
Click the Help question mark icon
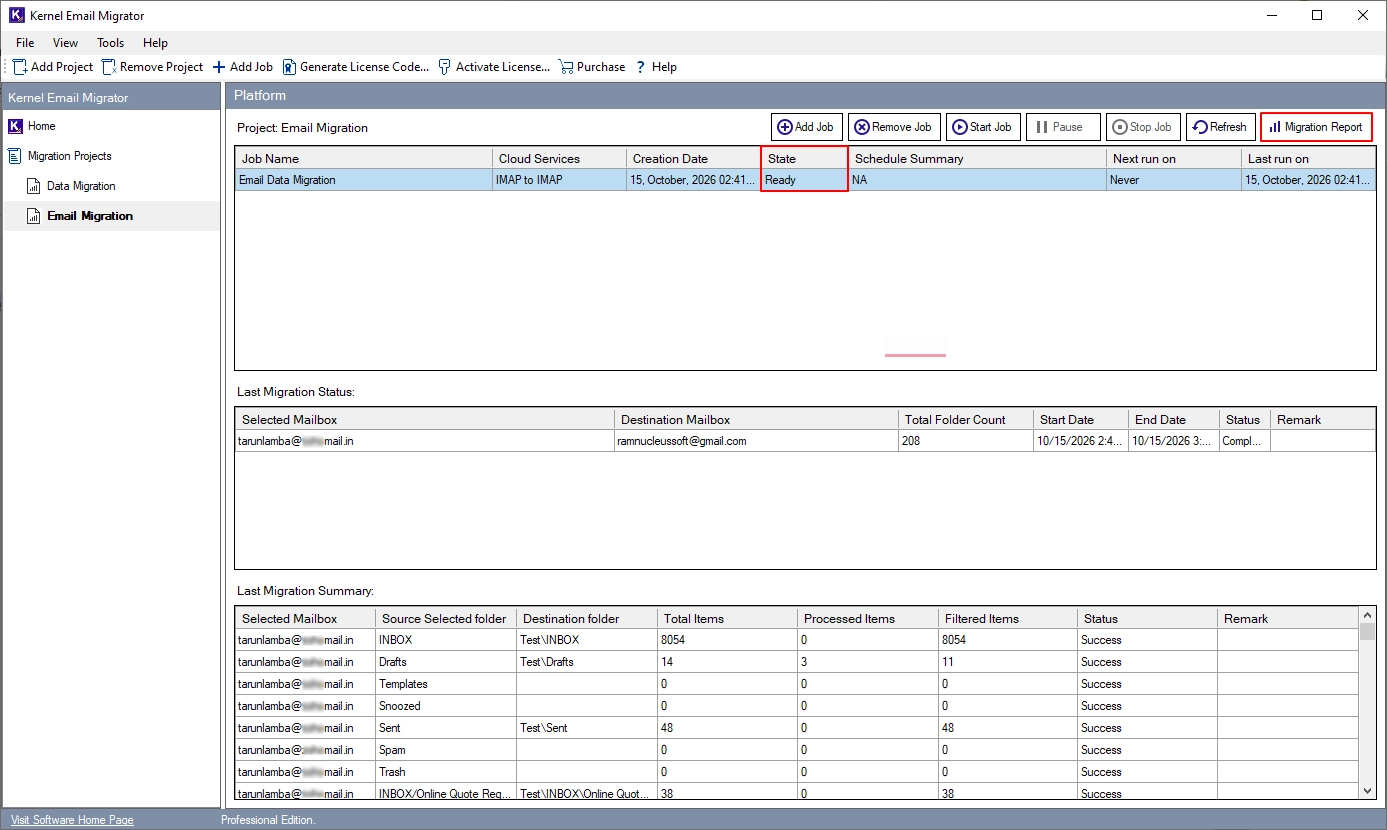pyautogui.click(x=640, y=67)
